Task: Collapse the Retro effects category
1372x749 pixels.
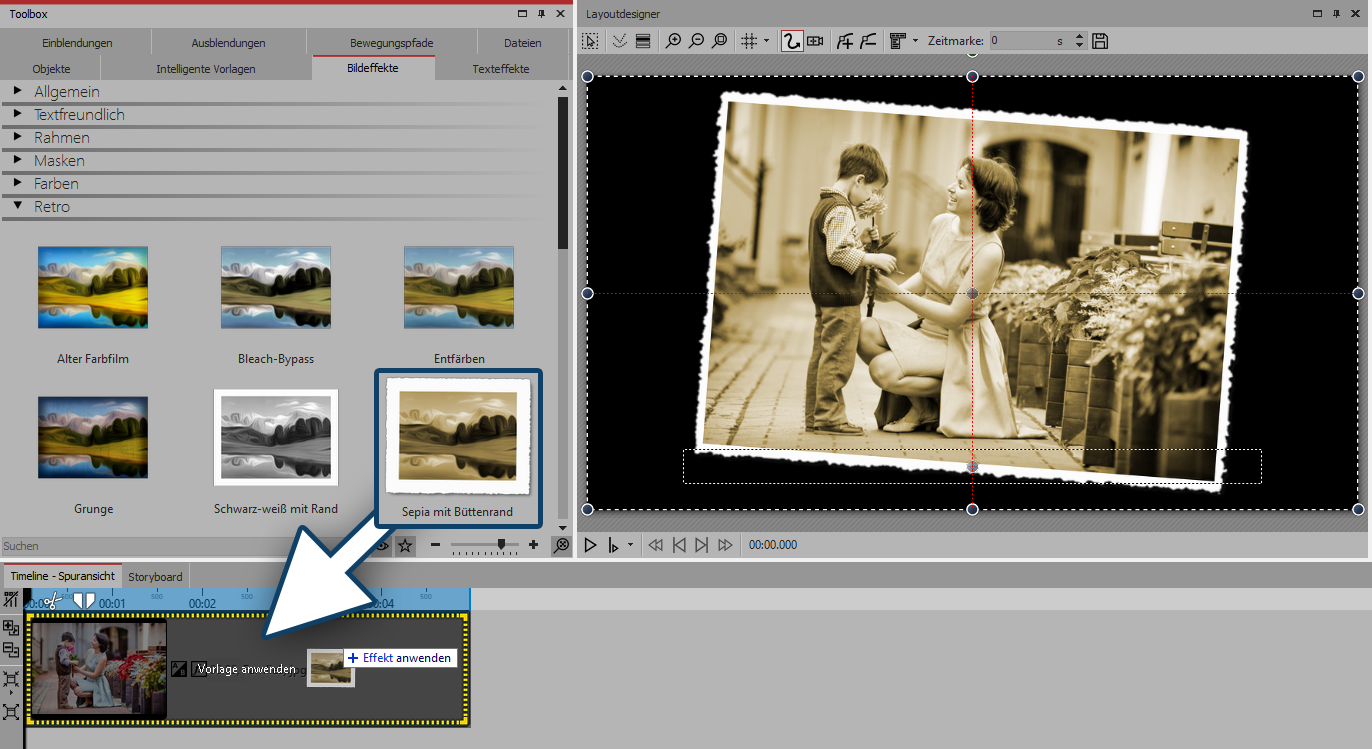Action: (18, 207)
